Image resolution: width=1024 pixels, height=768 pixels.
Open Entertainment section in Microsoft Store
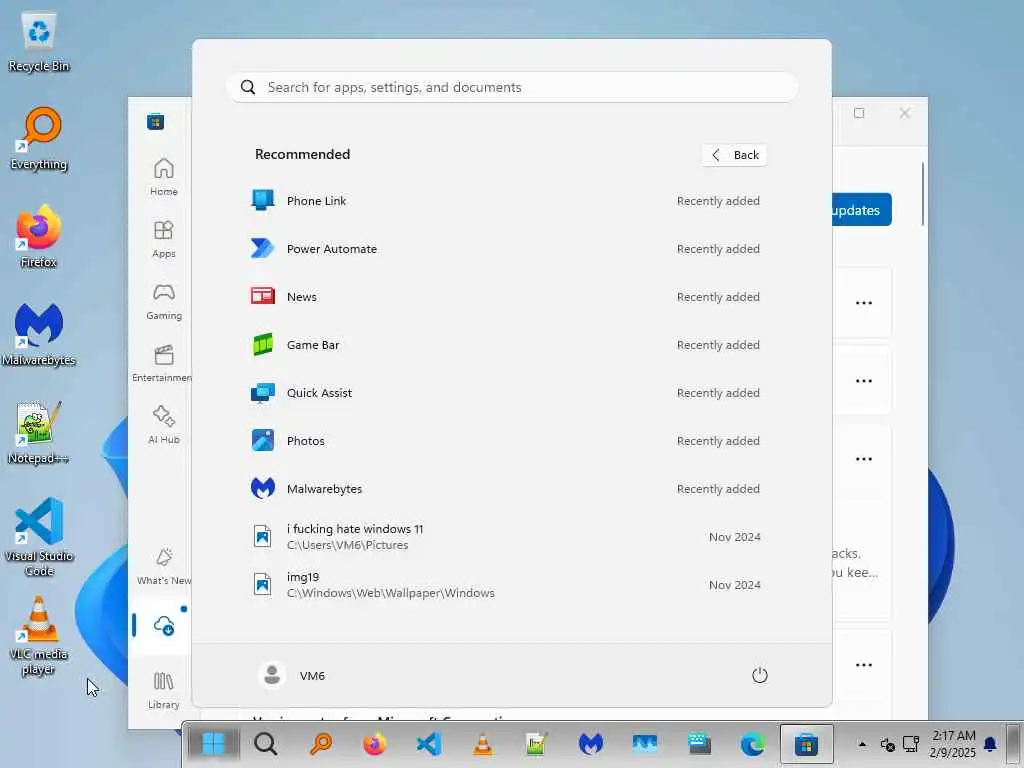coord(162,363)
